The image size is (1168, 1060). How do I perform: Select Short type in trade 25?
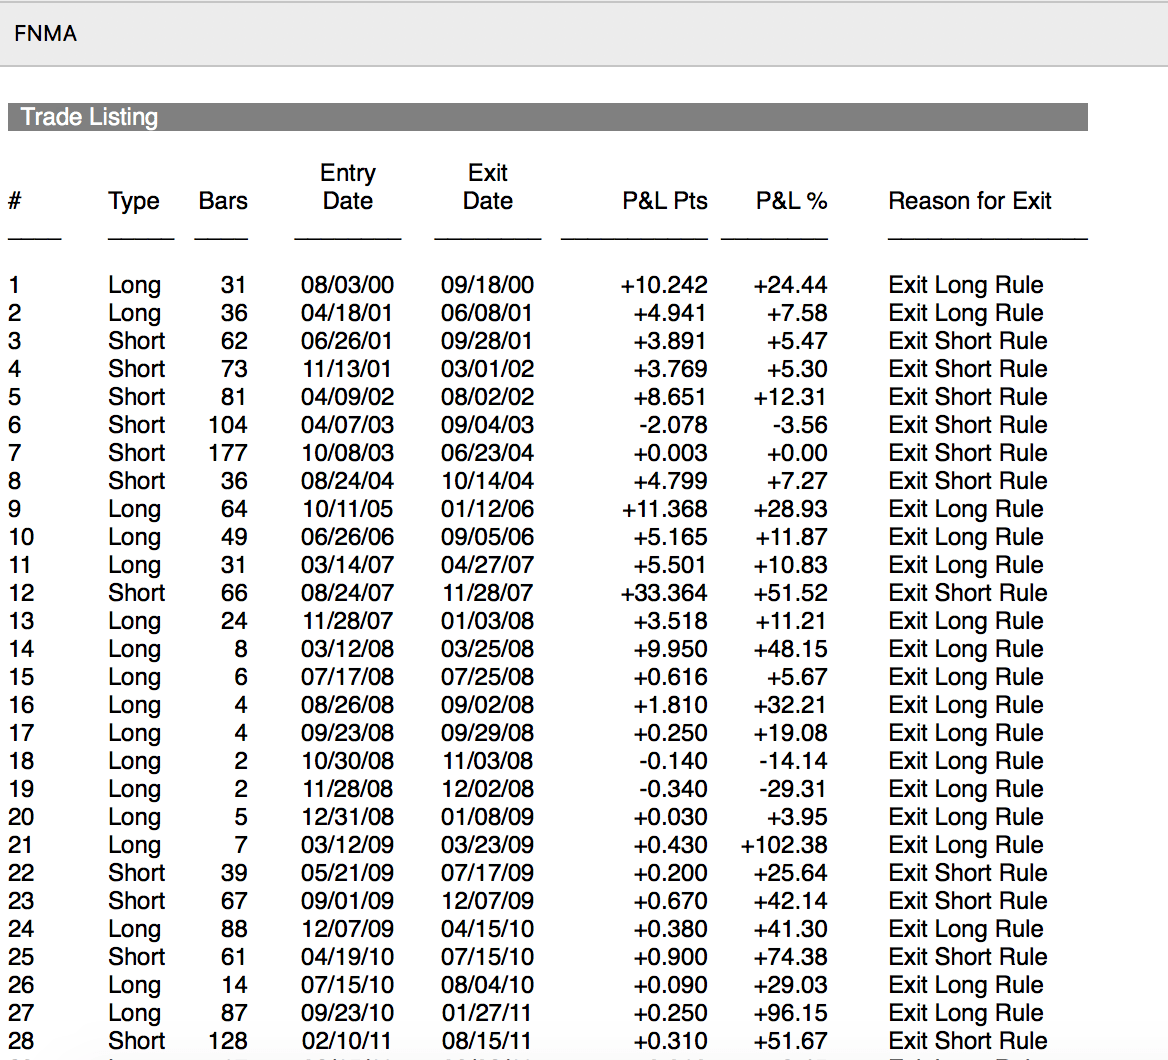tap(136, 957)
